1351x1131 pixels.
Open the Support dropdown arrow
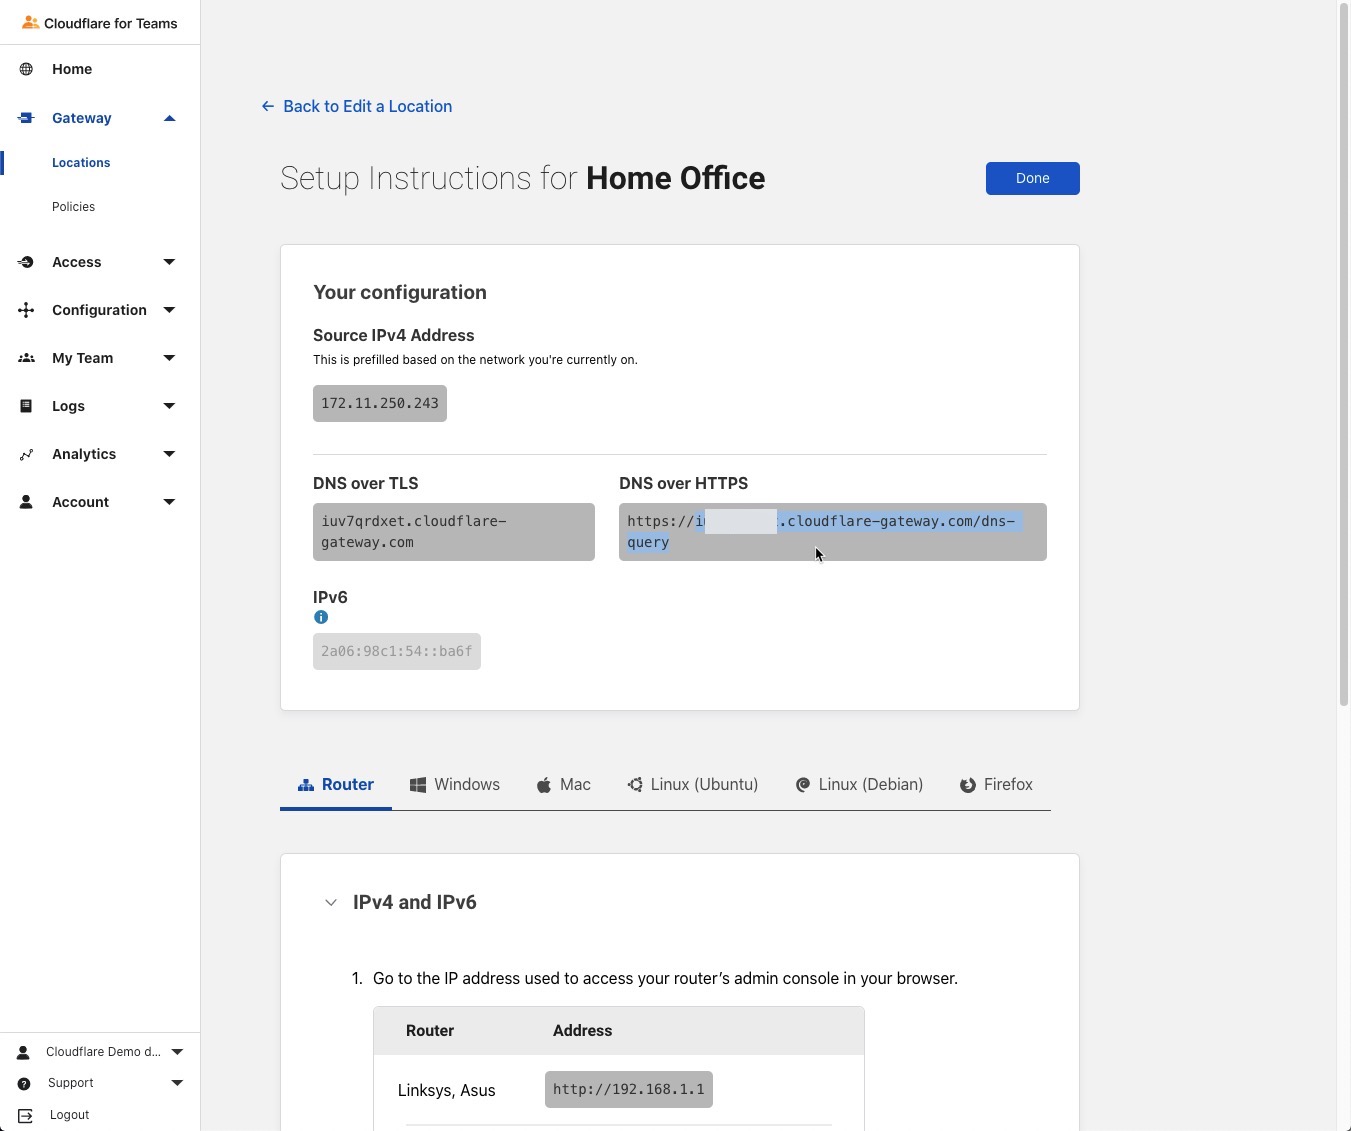tap(177, 1083)
